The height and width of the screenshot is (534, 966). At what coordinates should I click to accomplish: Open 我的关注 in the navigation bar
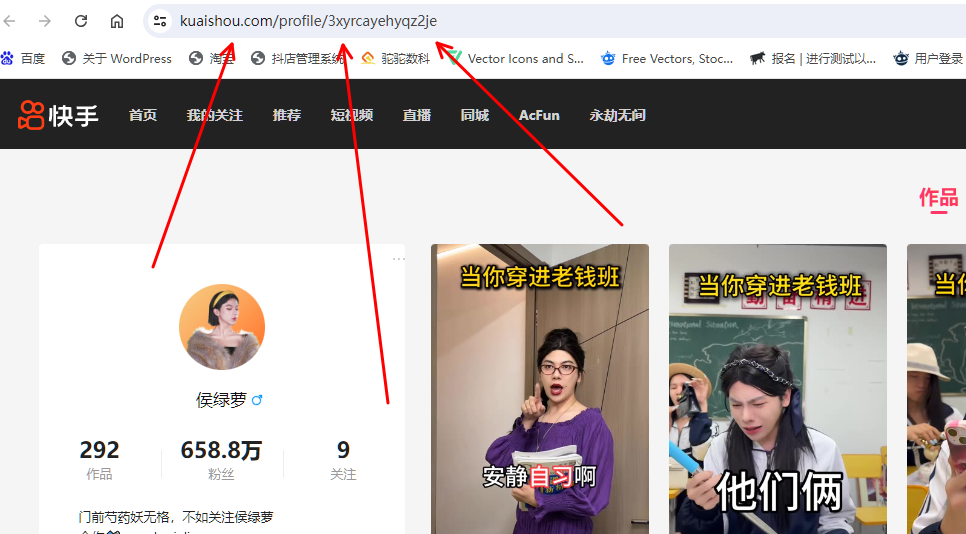214,115
